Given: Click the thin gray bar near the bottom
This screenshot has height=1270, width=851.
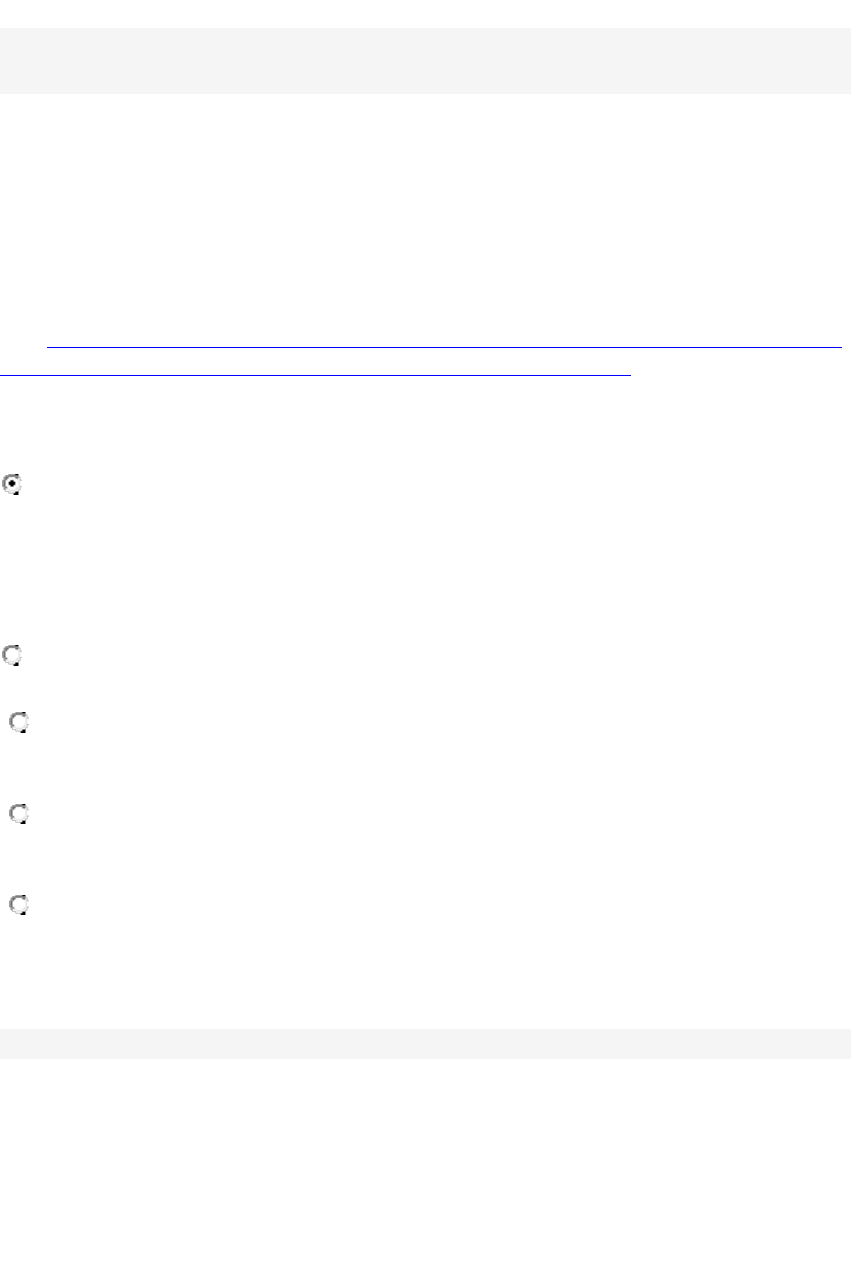Looking at the screenshot, I should [x=425, y=1044].
